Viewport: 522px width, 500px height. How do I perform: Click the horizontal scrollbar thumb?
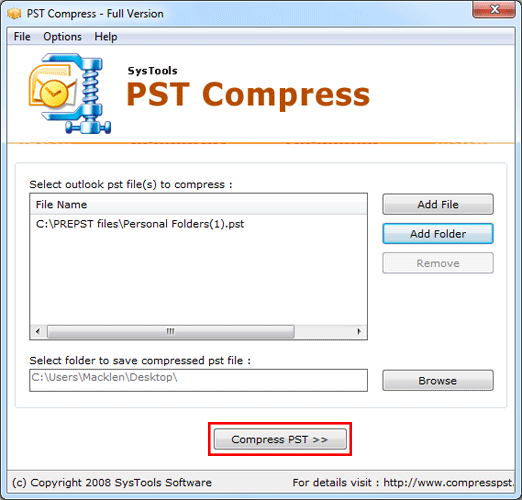point(171,331)
